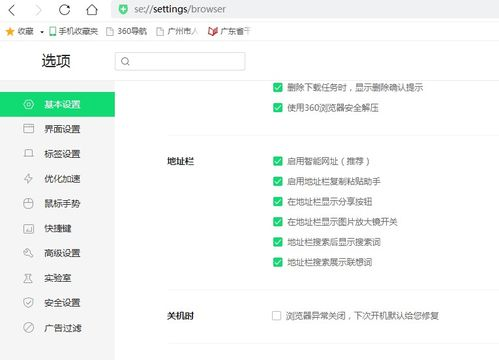Open 安全设置 section
Viewport: 499px width, 360px height.
[57, 303]
